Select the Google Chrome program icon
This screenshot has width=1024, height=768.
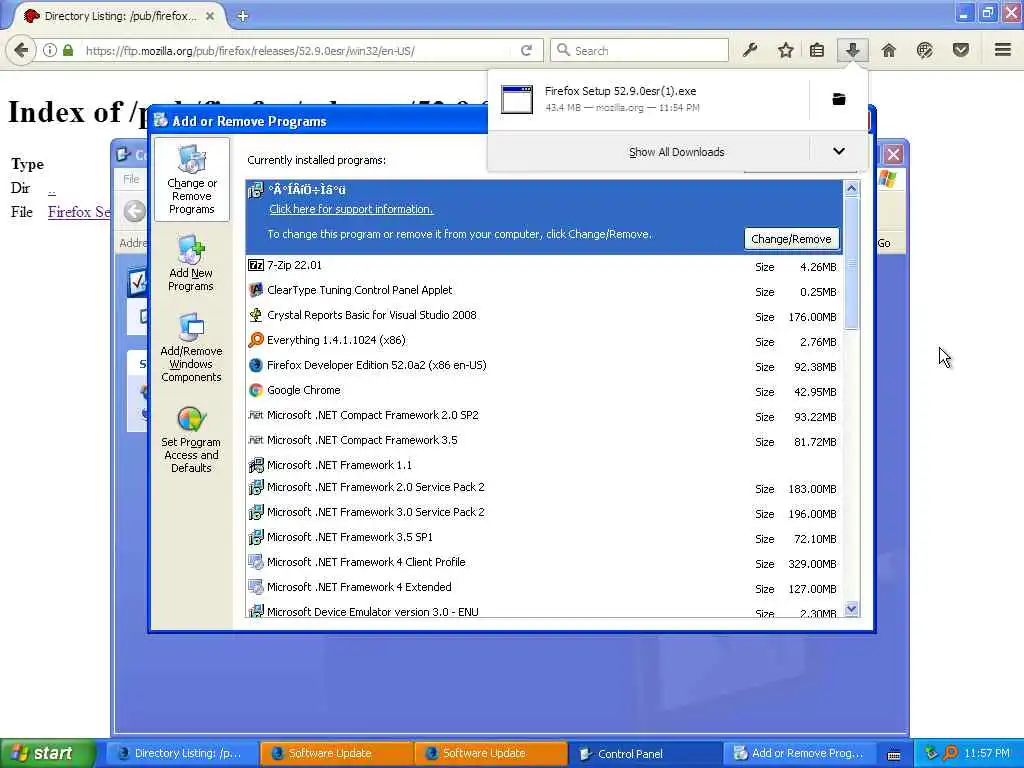pos(256,390)
